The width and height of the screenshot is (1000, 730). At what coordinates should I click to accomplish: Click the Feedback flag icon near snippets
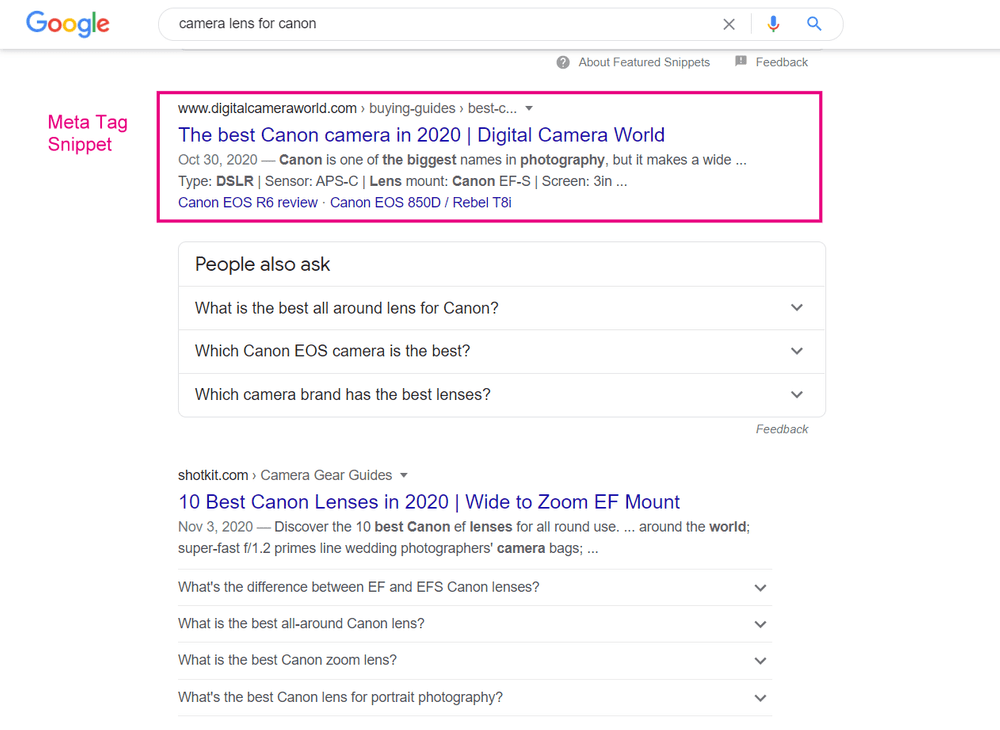pos(740,61)
